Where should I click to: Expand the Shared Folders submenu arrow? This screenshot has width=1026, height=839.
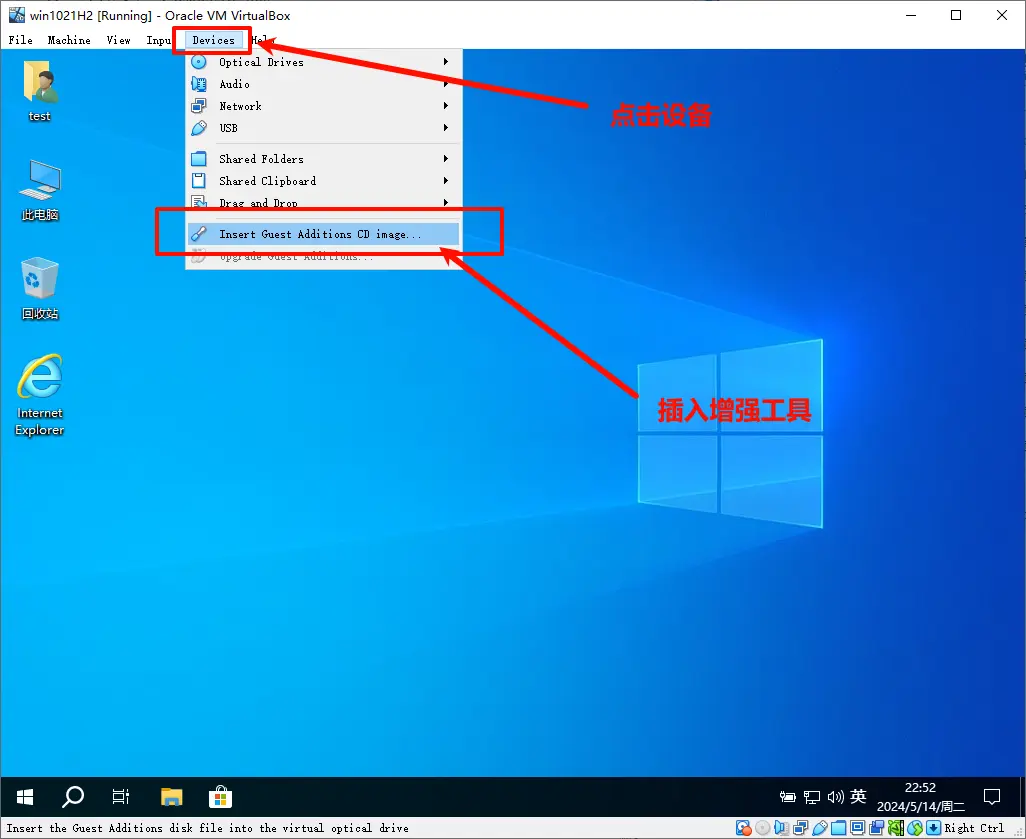pos(446,158)
